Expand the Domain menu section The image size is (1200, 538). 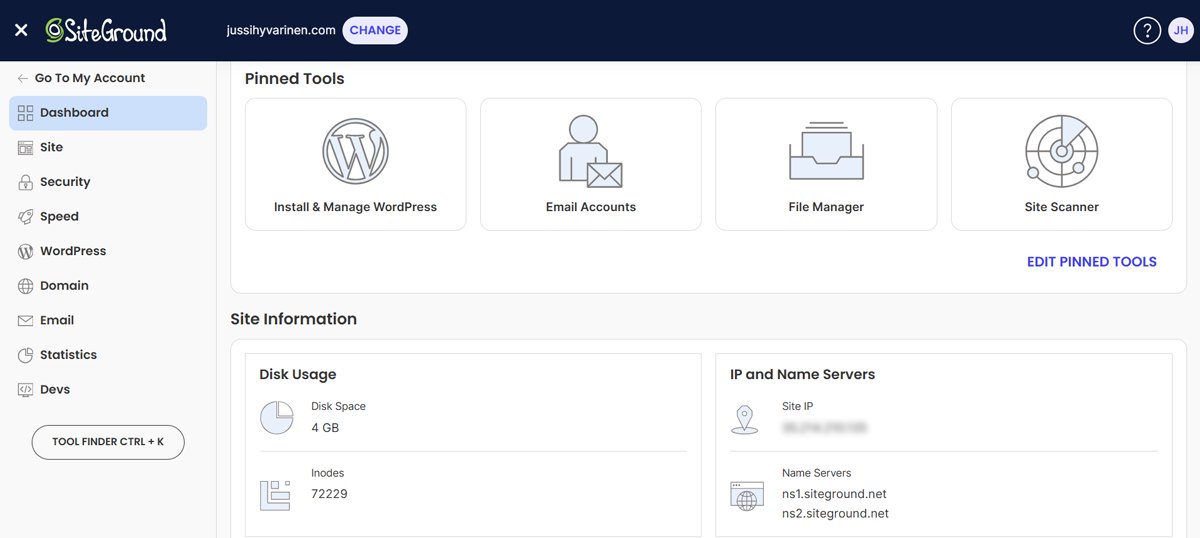pos(108,286)
